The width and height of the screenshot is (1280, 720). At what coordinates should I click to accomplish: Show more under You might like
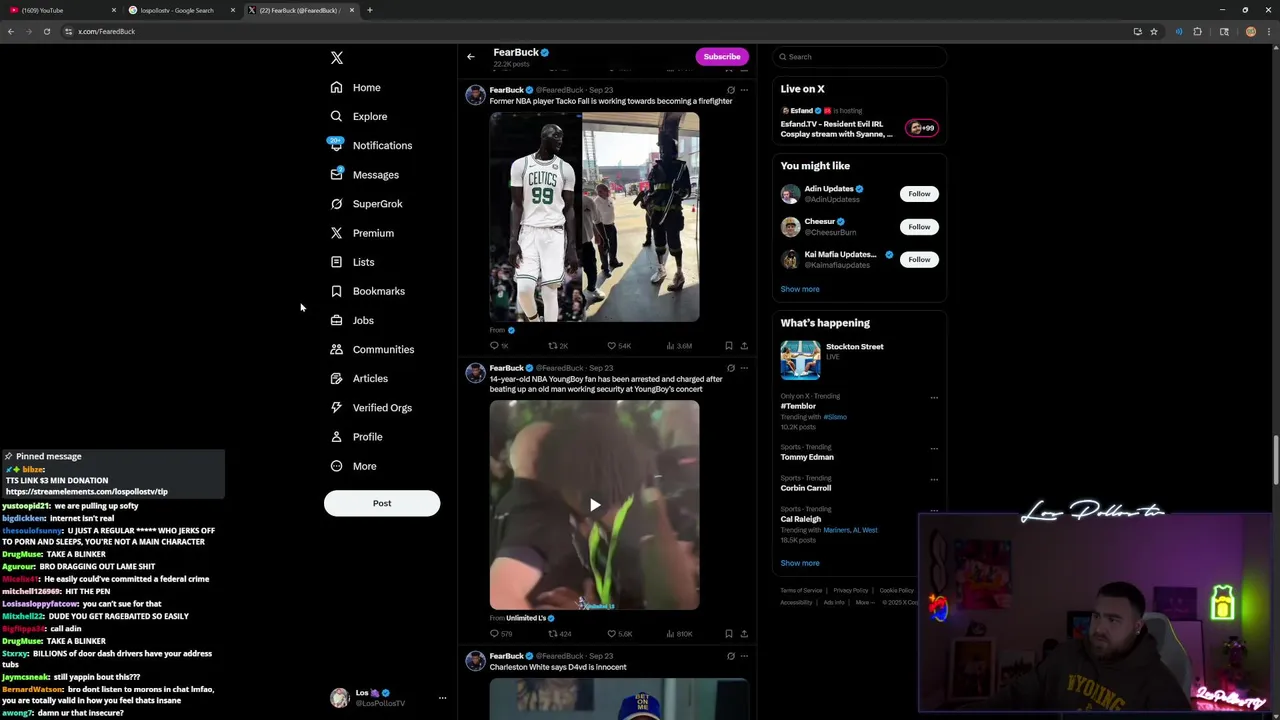(800, 289)
